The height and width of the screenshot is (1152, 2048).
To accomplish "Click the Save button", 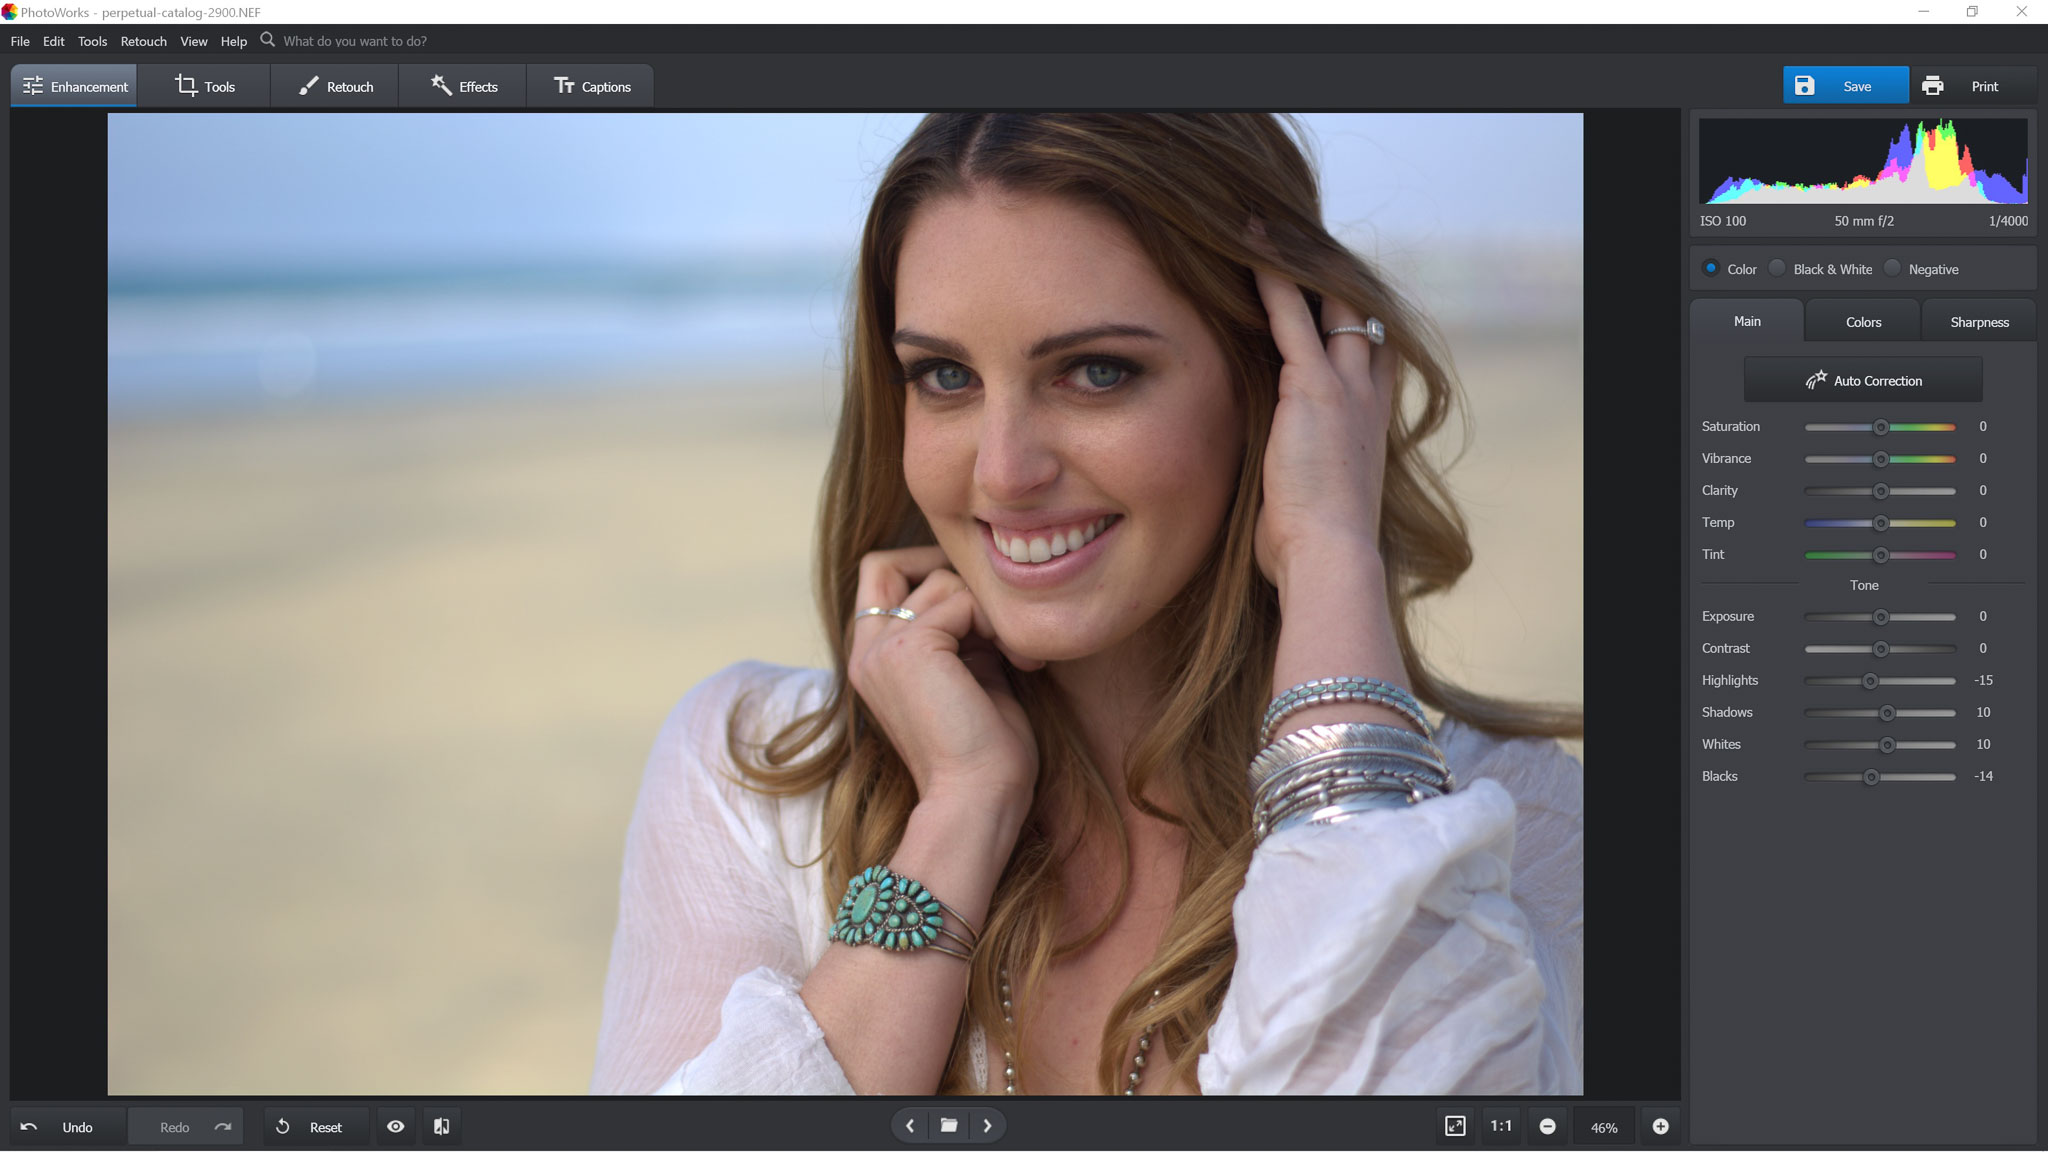I will (x=1845, y=85).
